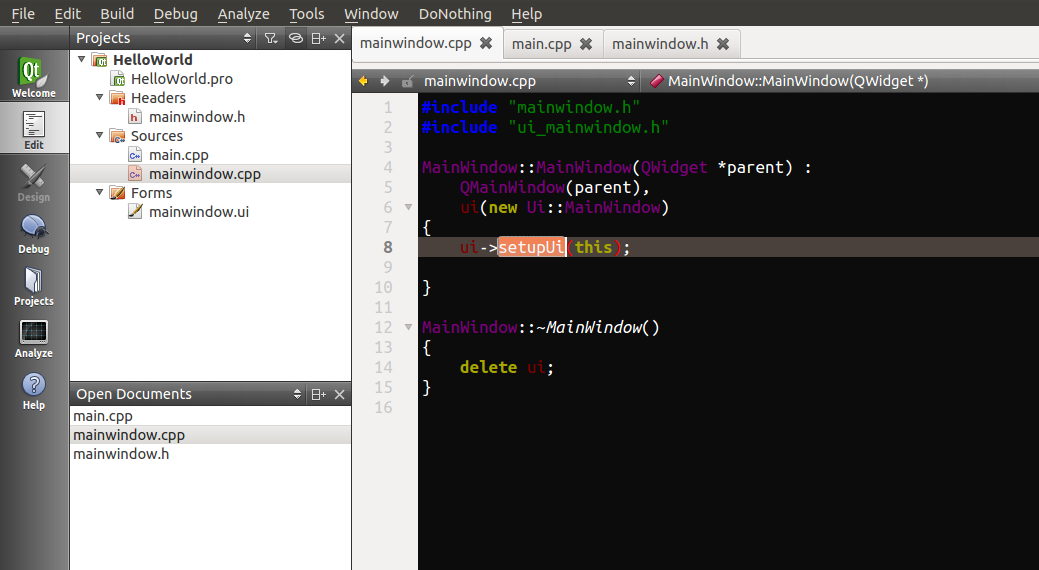Screen dimensions: 1039x570
Task: Collapse the Sources folder in project tree
Action: coord(100,136)
